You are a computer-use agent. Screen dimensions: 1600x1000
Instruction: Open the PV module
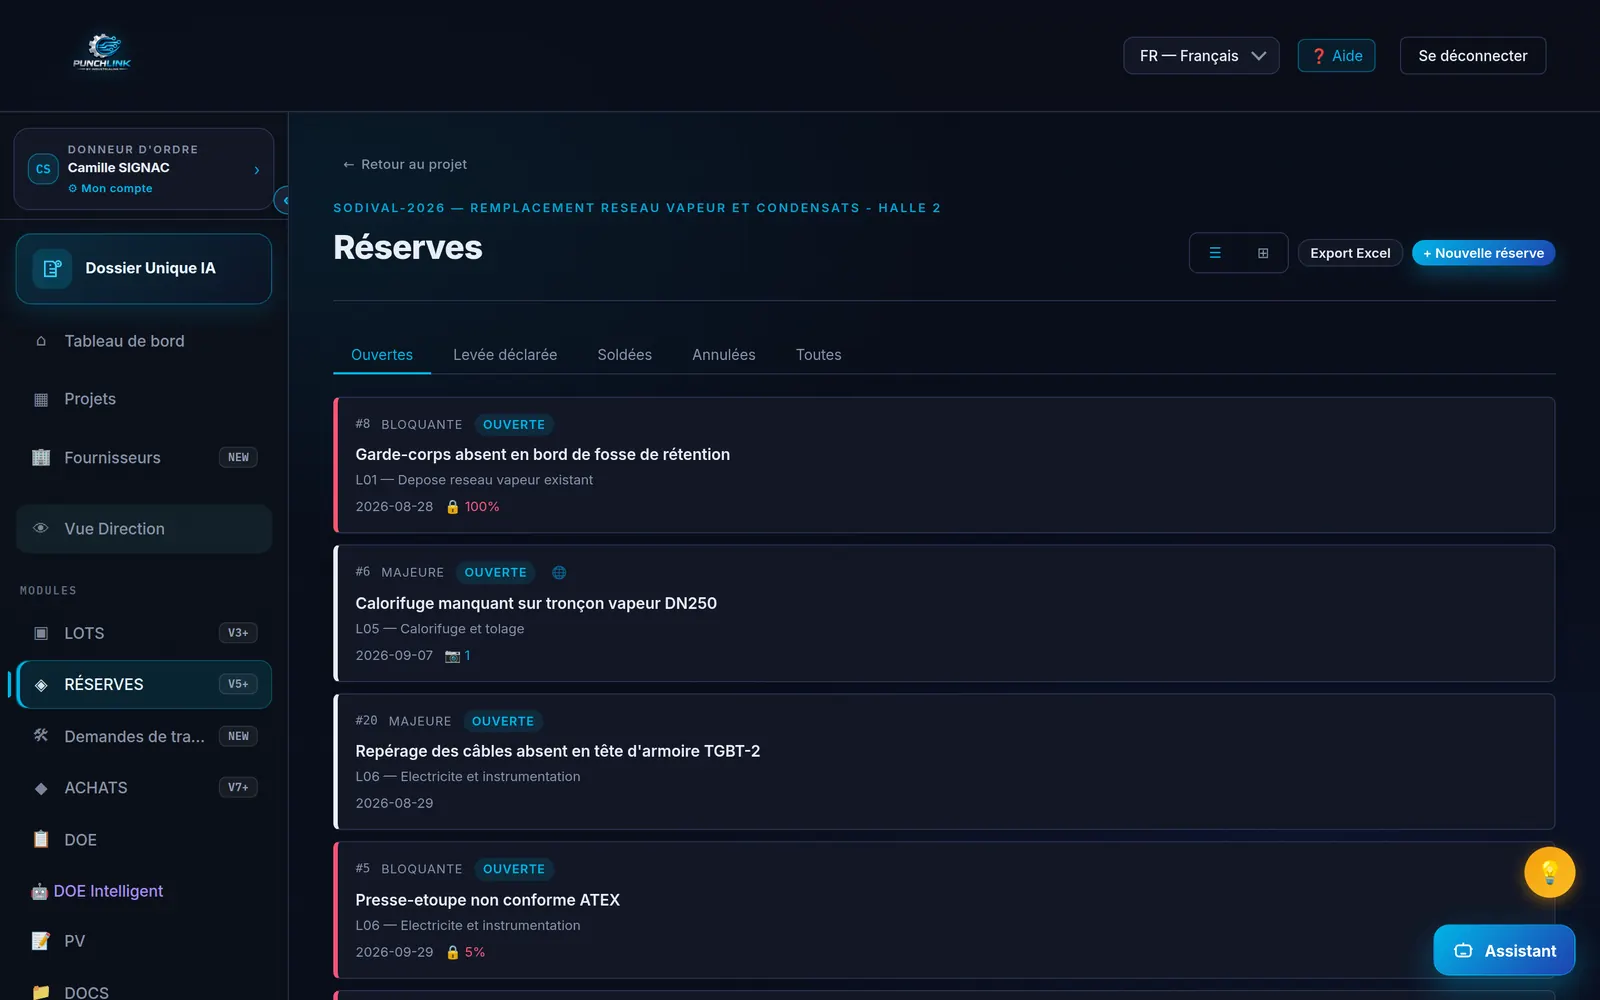(x=144, y=941)
